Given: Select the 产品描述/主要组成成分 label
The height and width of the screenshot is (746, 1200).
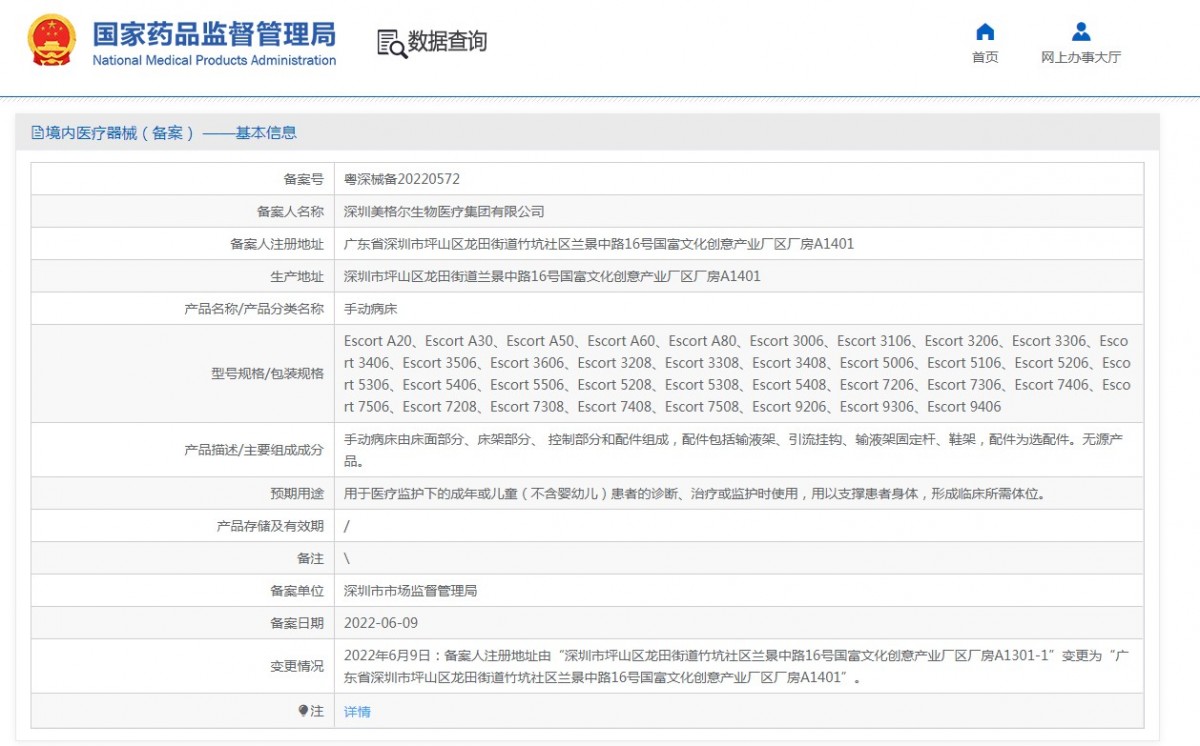Looking at the screenshot, I should (x=254, y=451).
